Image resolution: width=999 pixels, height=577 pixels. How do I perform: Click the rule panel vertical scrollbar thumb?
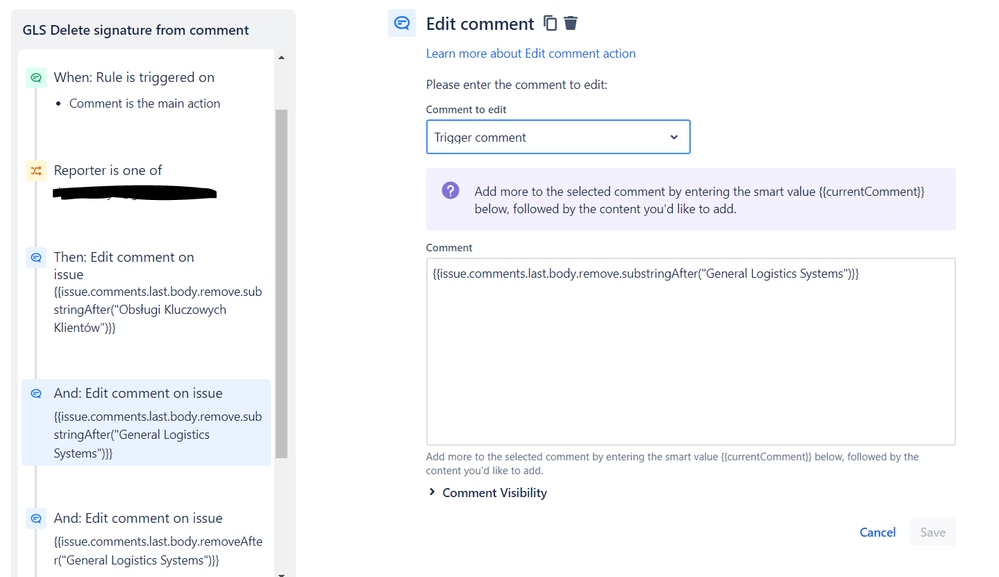[282, 283]
